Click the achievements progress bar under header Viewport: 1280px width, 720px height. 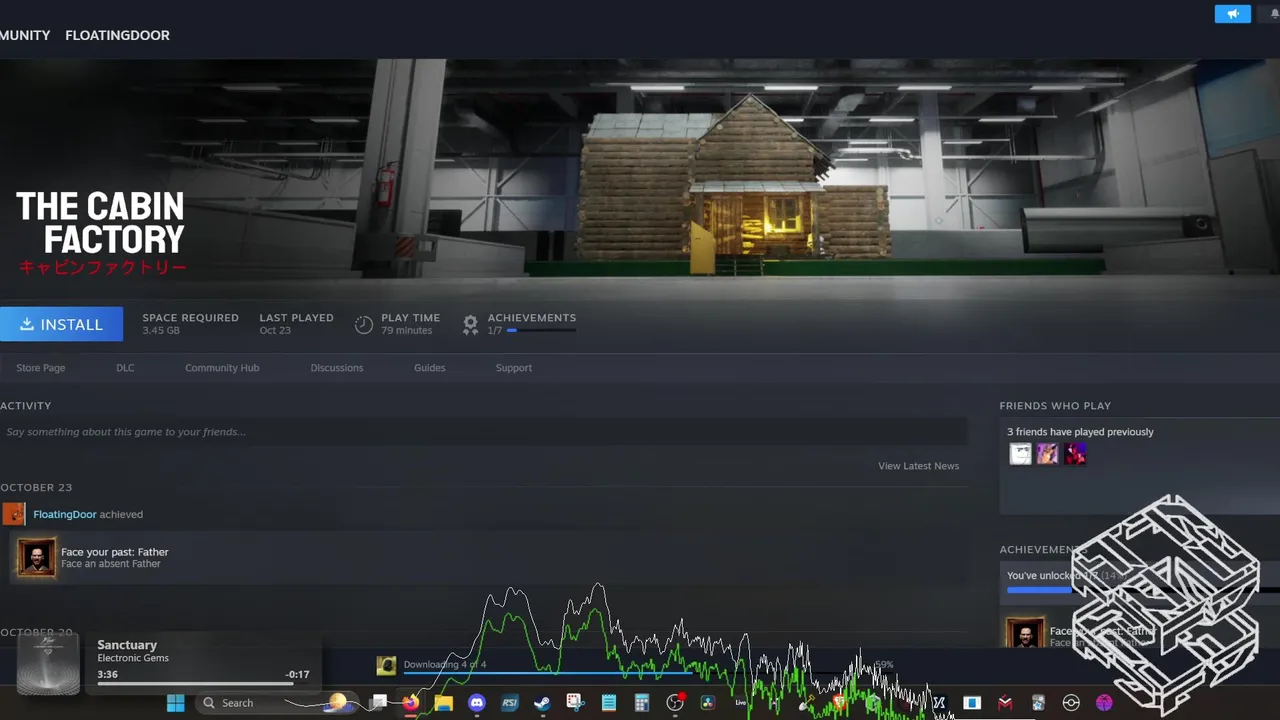(x=541, y=330)
